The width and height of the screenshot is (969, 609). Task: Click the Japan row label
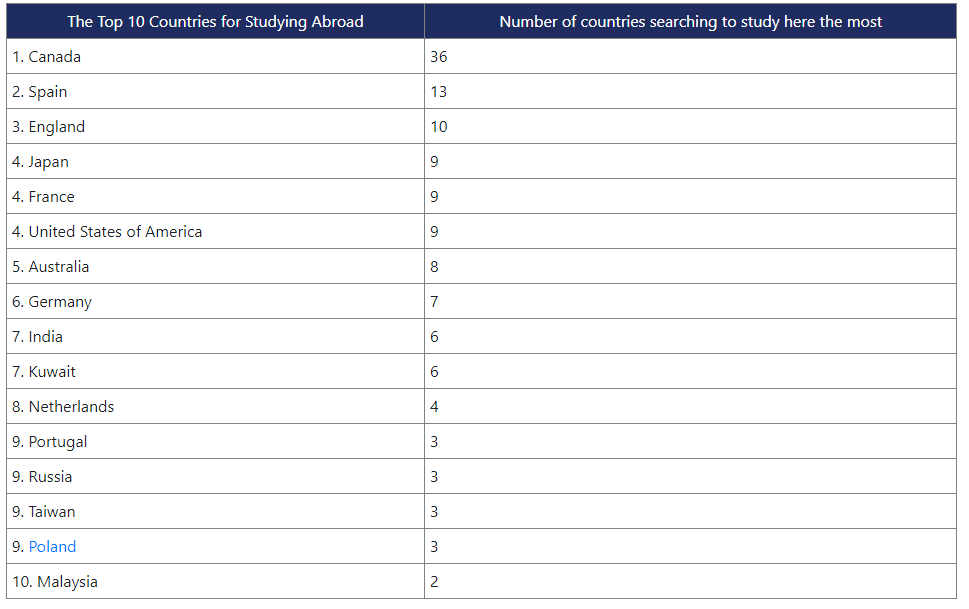pos(41,162)
